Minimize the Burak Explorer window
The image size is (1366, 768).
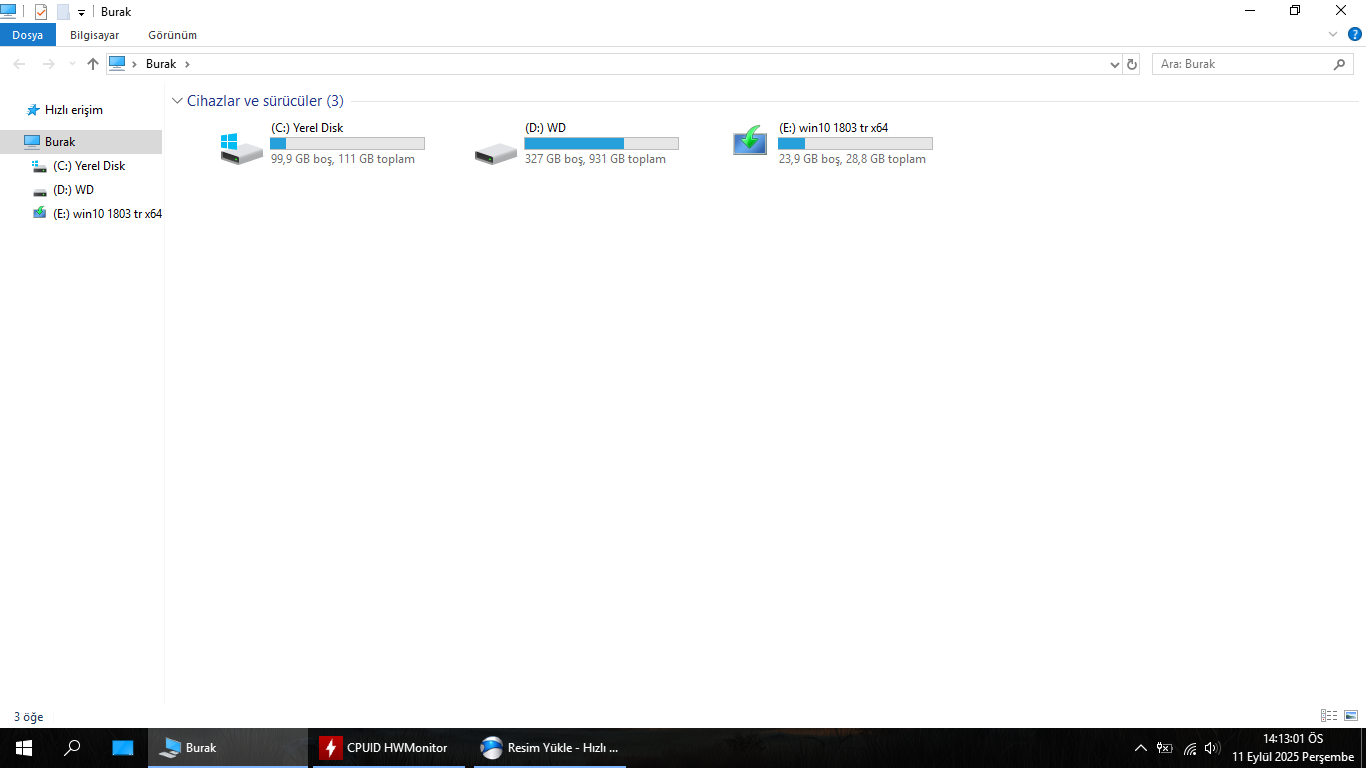(x=1250, y=11)
